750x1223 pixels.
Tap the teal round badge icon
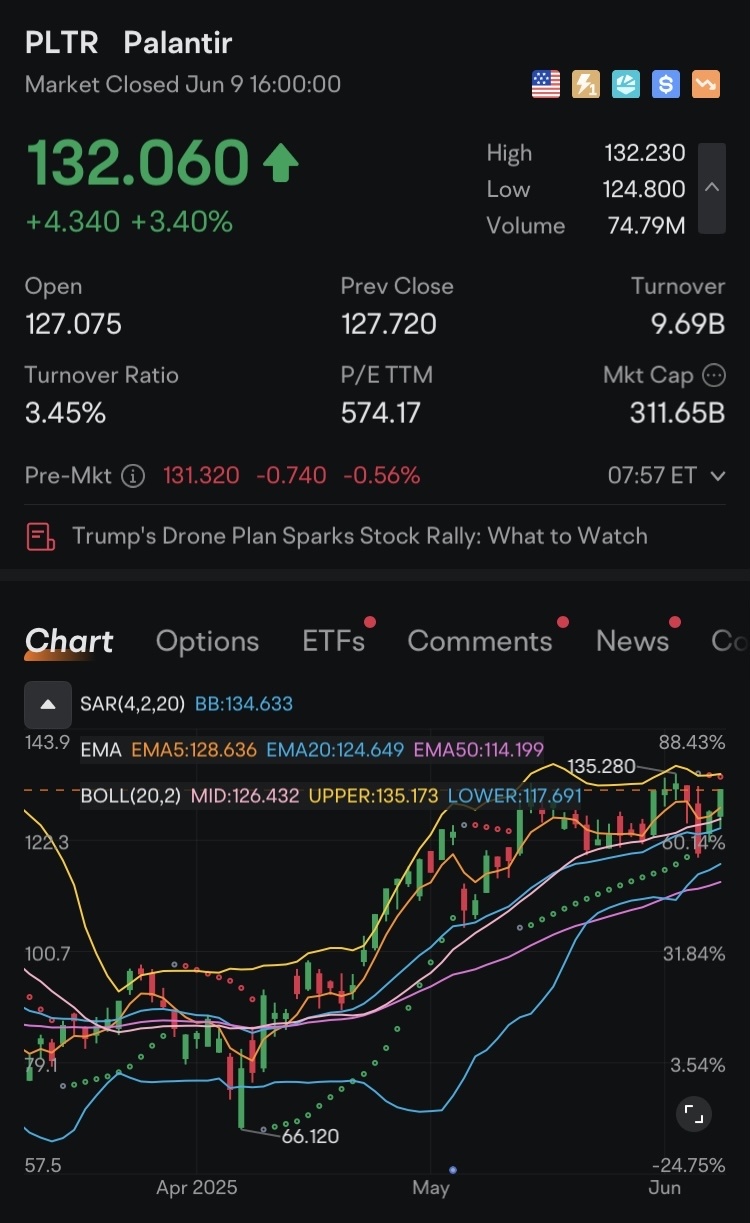625,84
